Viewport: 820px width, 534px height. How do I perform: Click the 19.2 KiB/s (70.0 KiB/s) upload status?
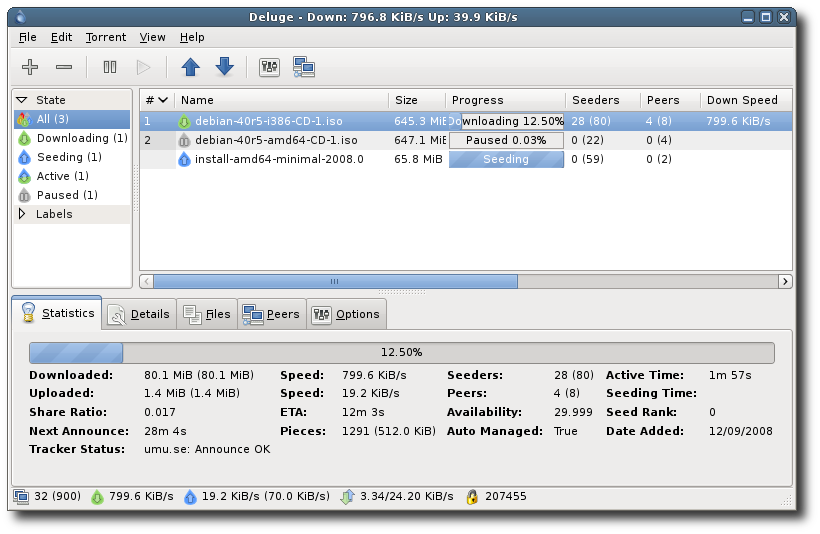(x=266, y=496)
